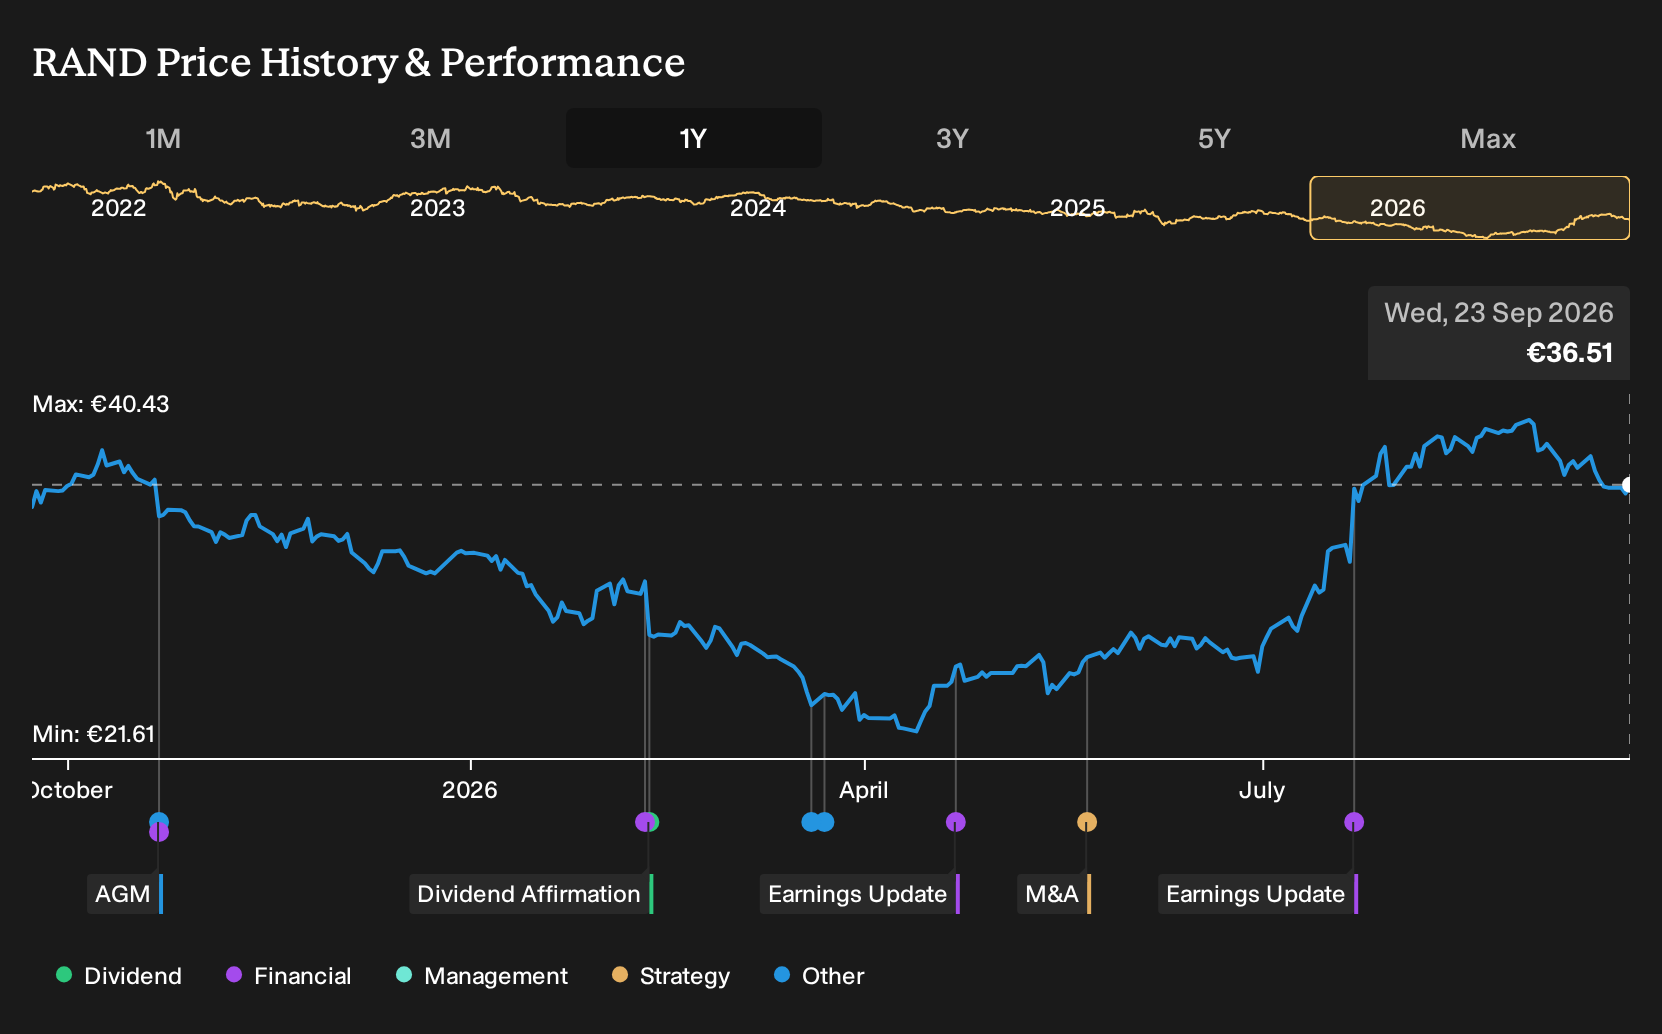
Task: Click the left blue marker before April
Action: coord(811,822)
